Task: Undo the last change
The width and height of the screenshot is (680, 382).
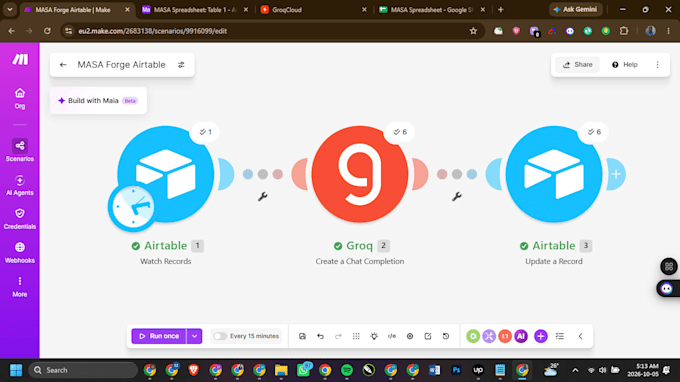Action: coord(320,336)
